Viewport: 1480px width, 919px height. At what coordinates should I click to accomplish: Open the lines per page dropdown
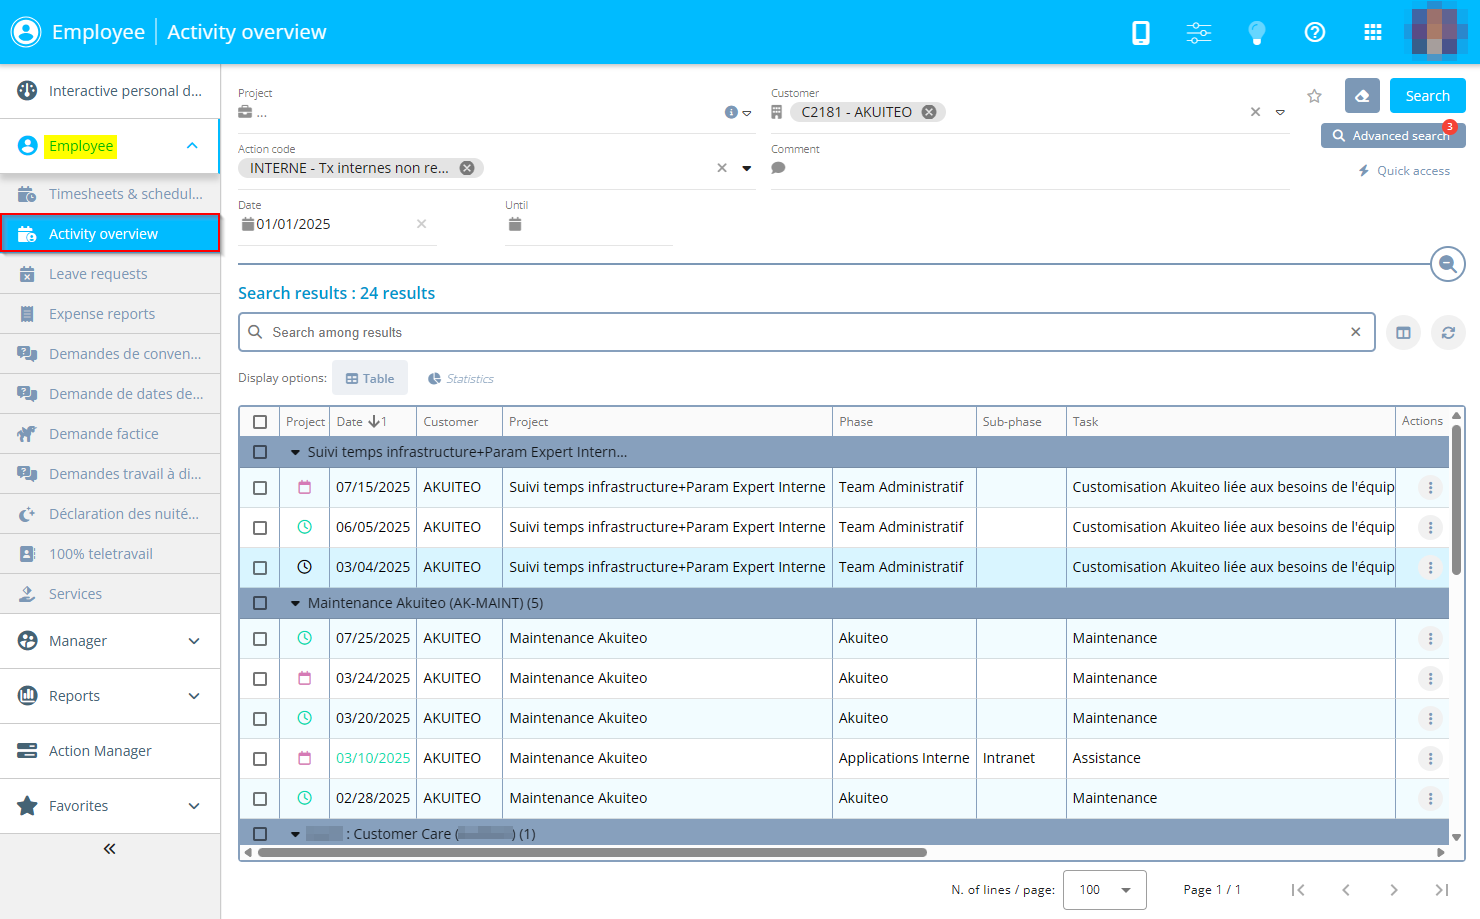pos(1104,890)
